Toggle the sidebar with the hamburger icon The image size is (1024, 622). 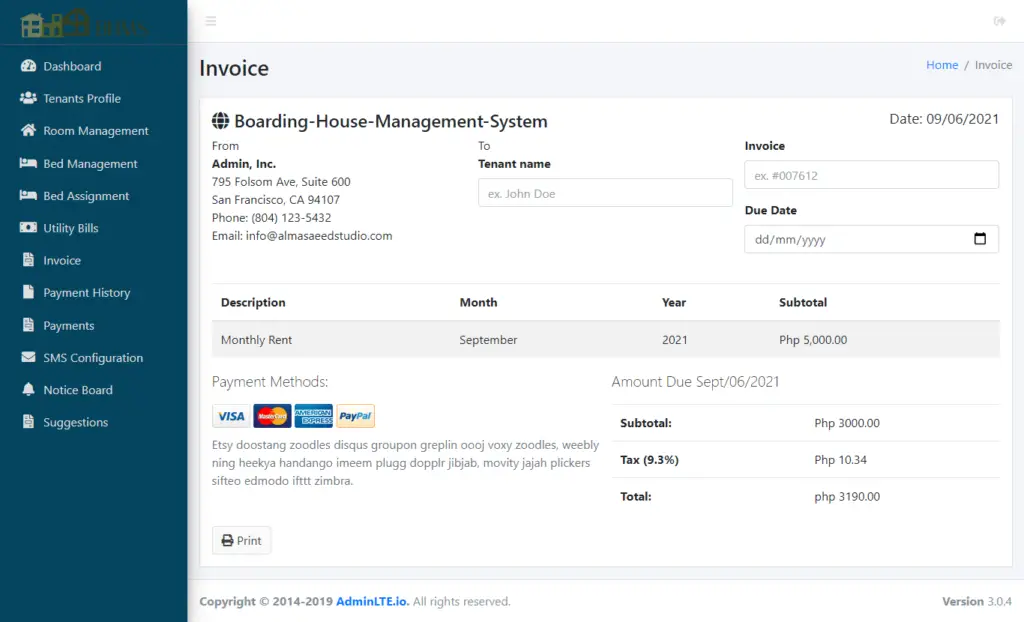coord(210,20)
